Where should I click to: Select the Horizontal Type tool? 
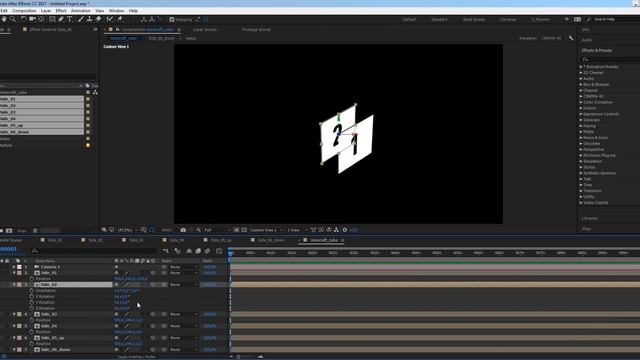[x=70, y=19]
